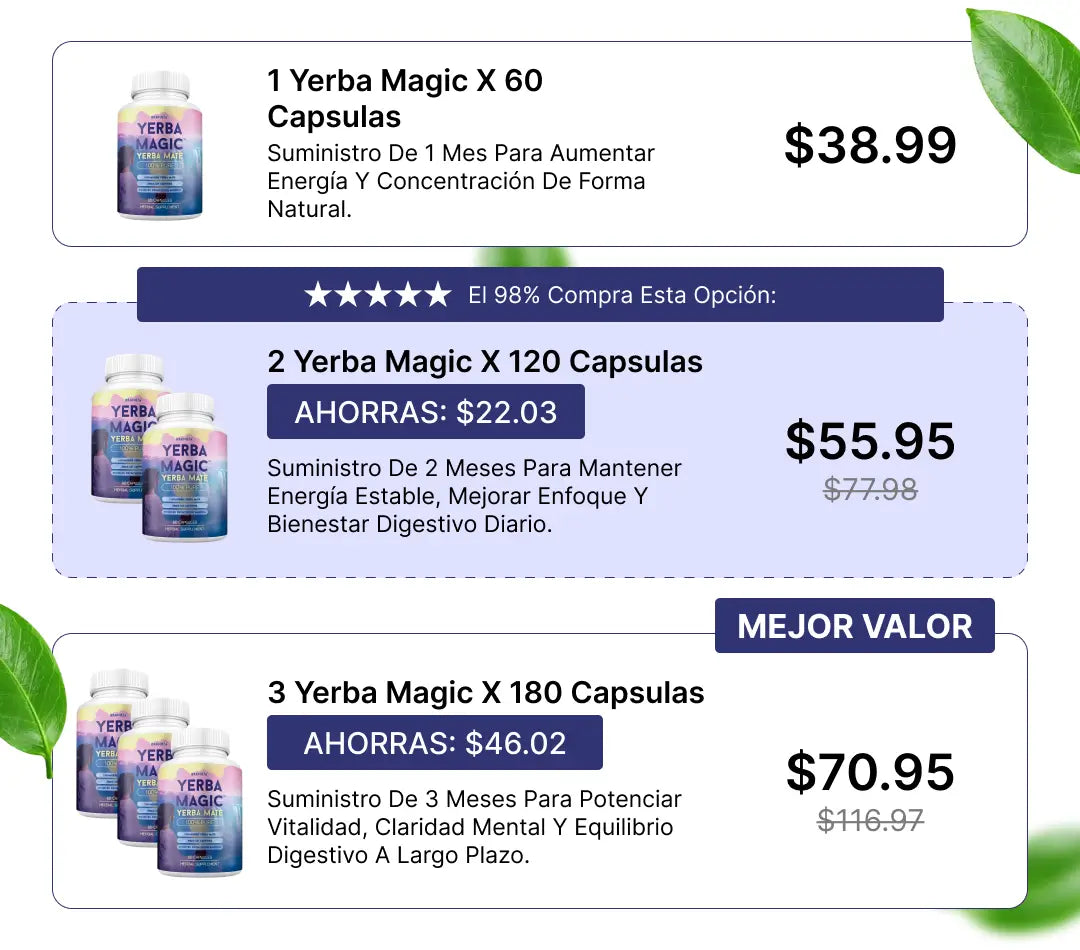Click the five-star rating icons
This screenshot has width=1080, height=950.
pos(378,294)
